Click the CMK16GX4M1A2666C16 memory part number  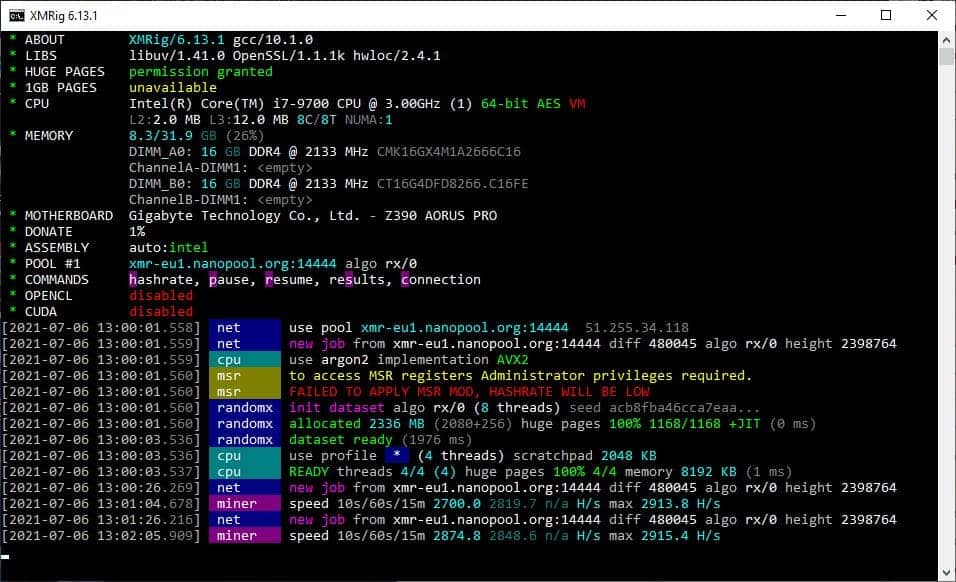(449, 151)
